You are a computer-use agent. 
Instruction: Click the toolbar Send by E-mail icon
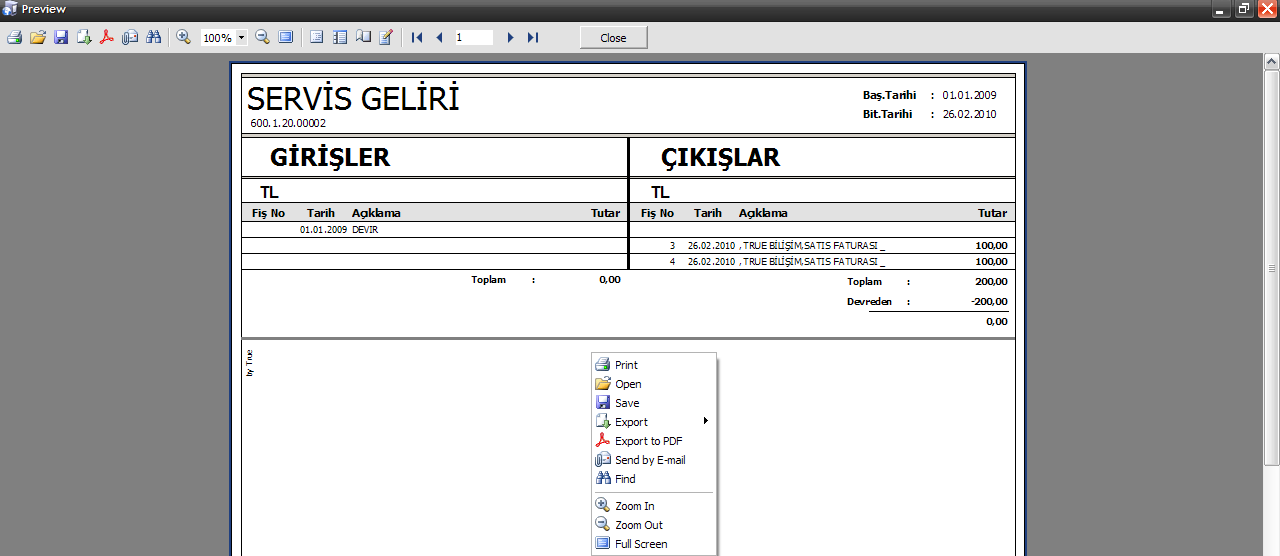click(130, 37)
